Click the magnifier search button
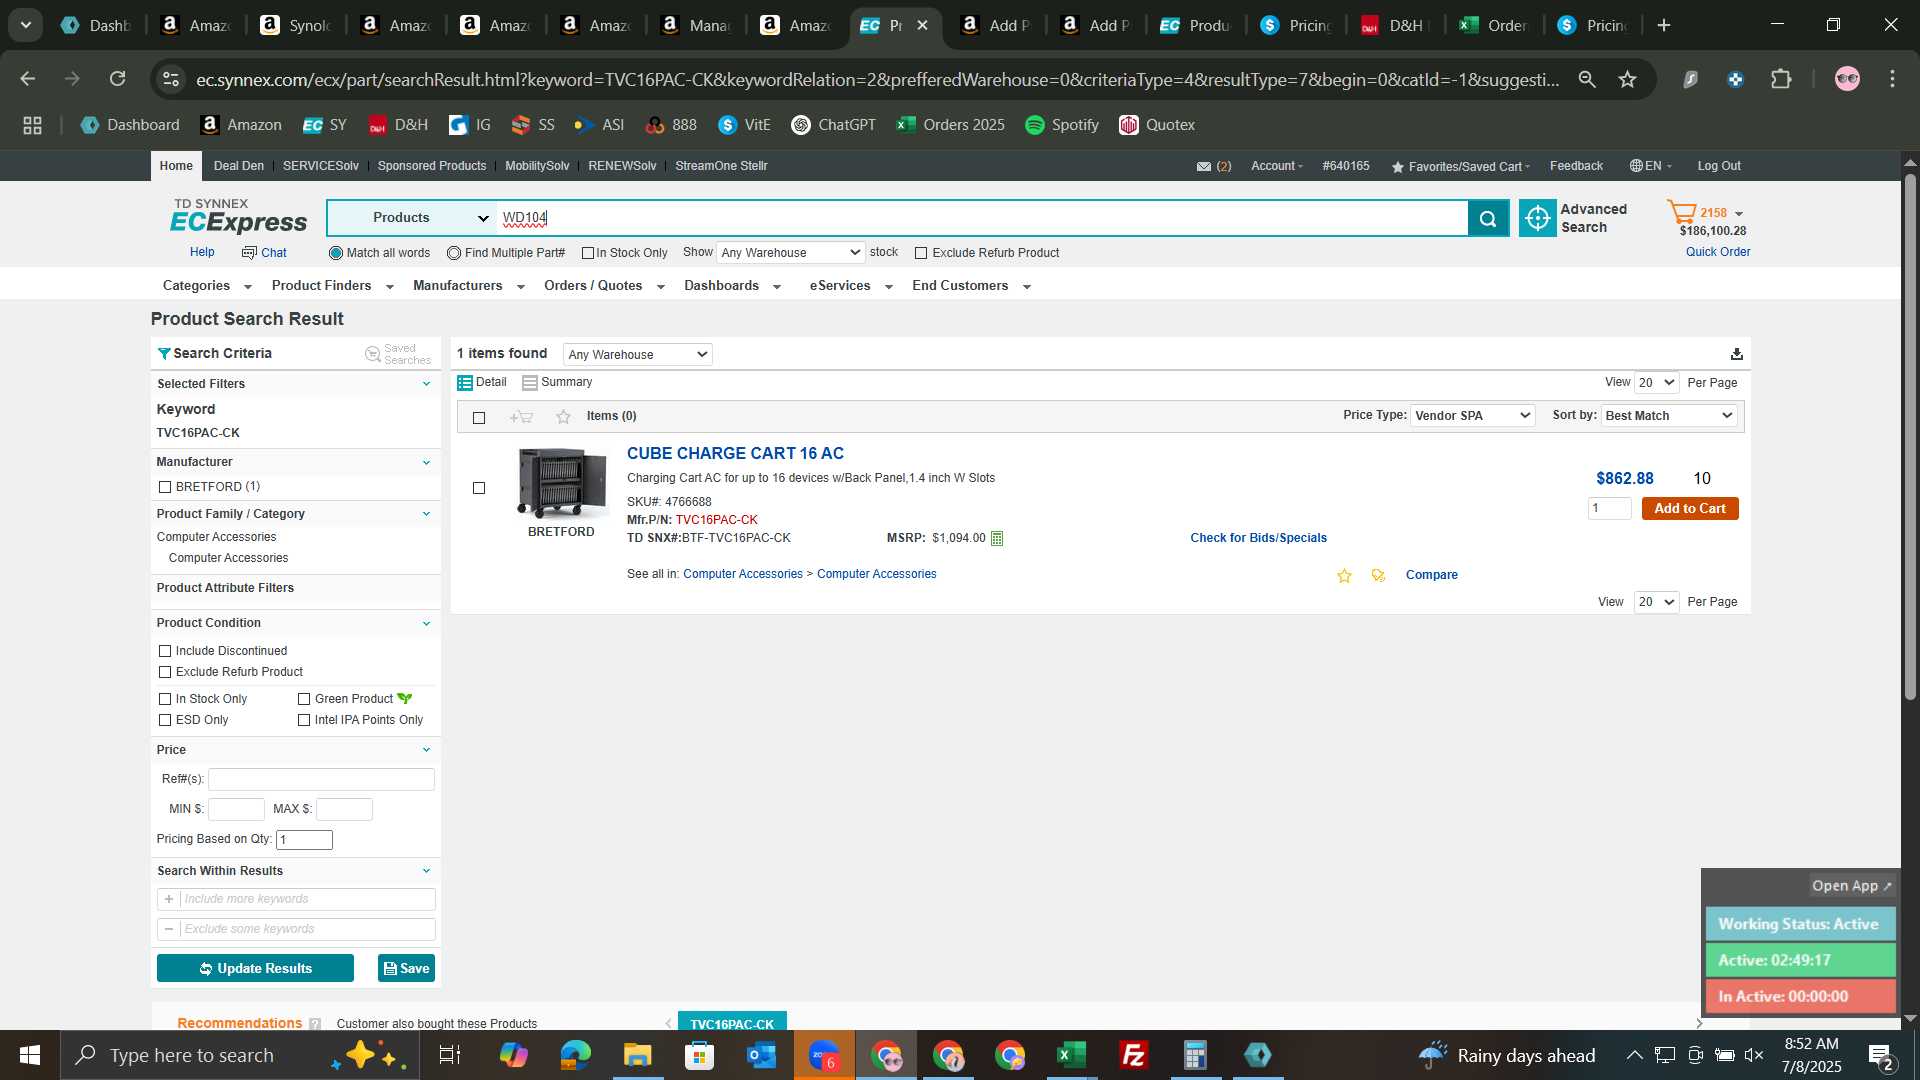Viewport: 1920px width, 1080px height. pos(1488,218)
